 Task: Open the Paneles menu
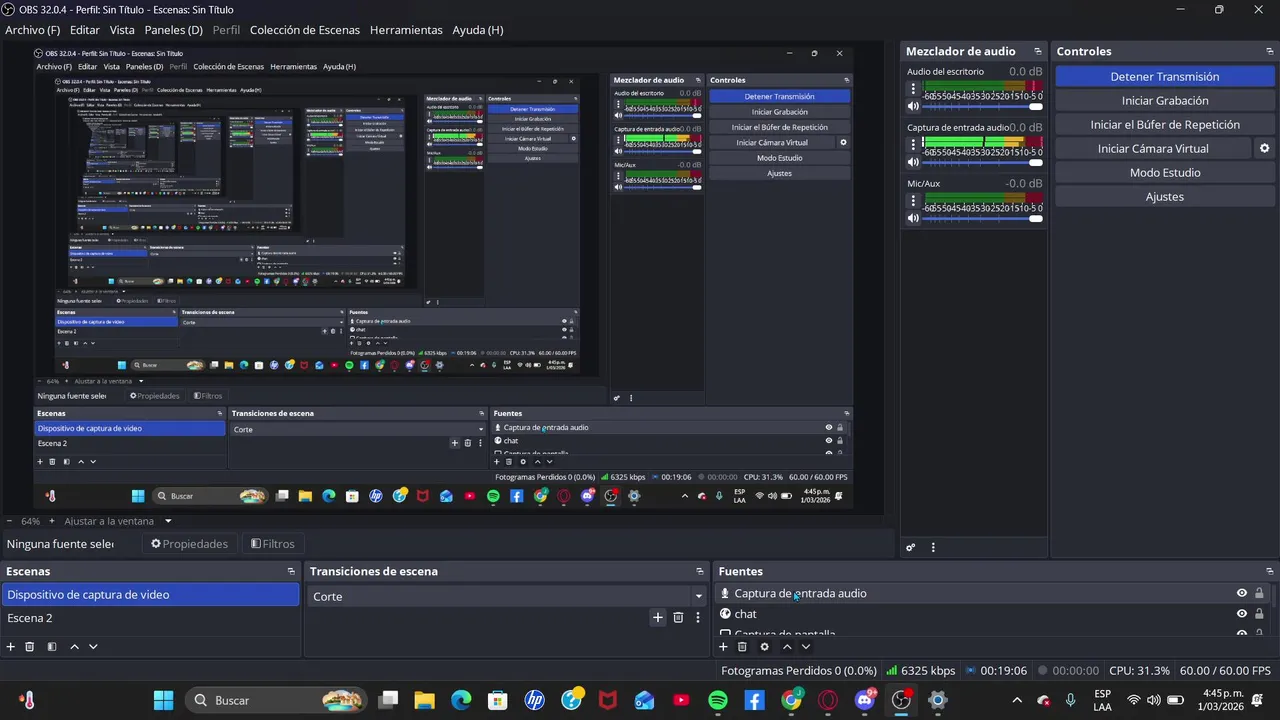tap(173, 30)
